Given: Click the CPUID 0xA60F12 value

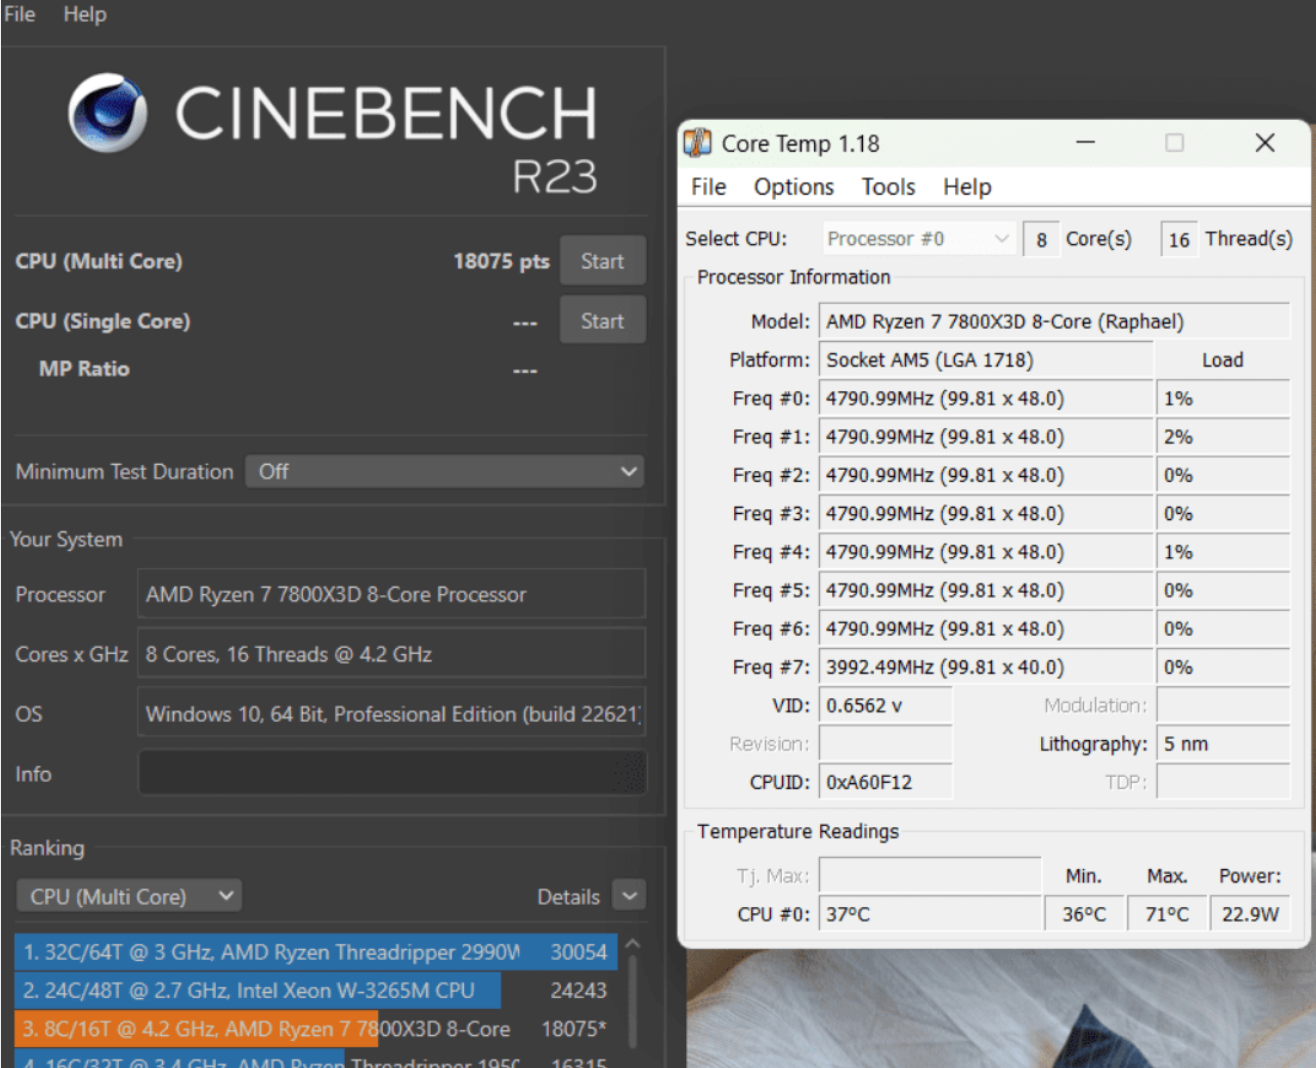Looking at the screenshot, I should [885, 782].
